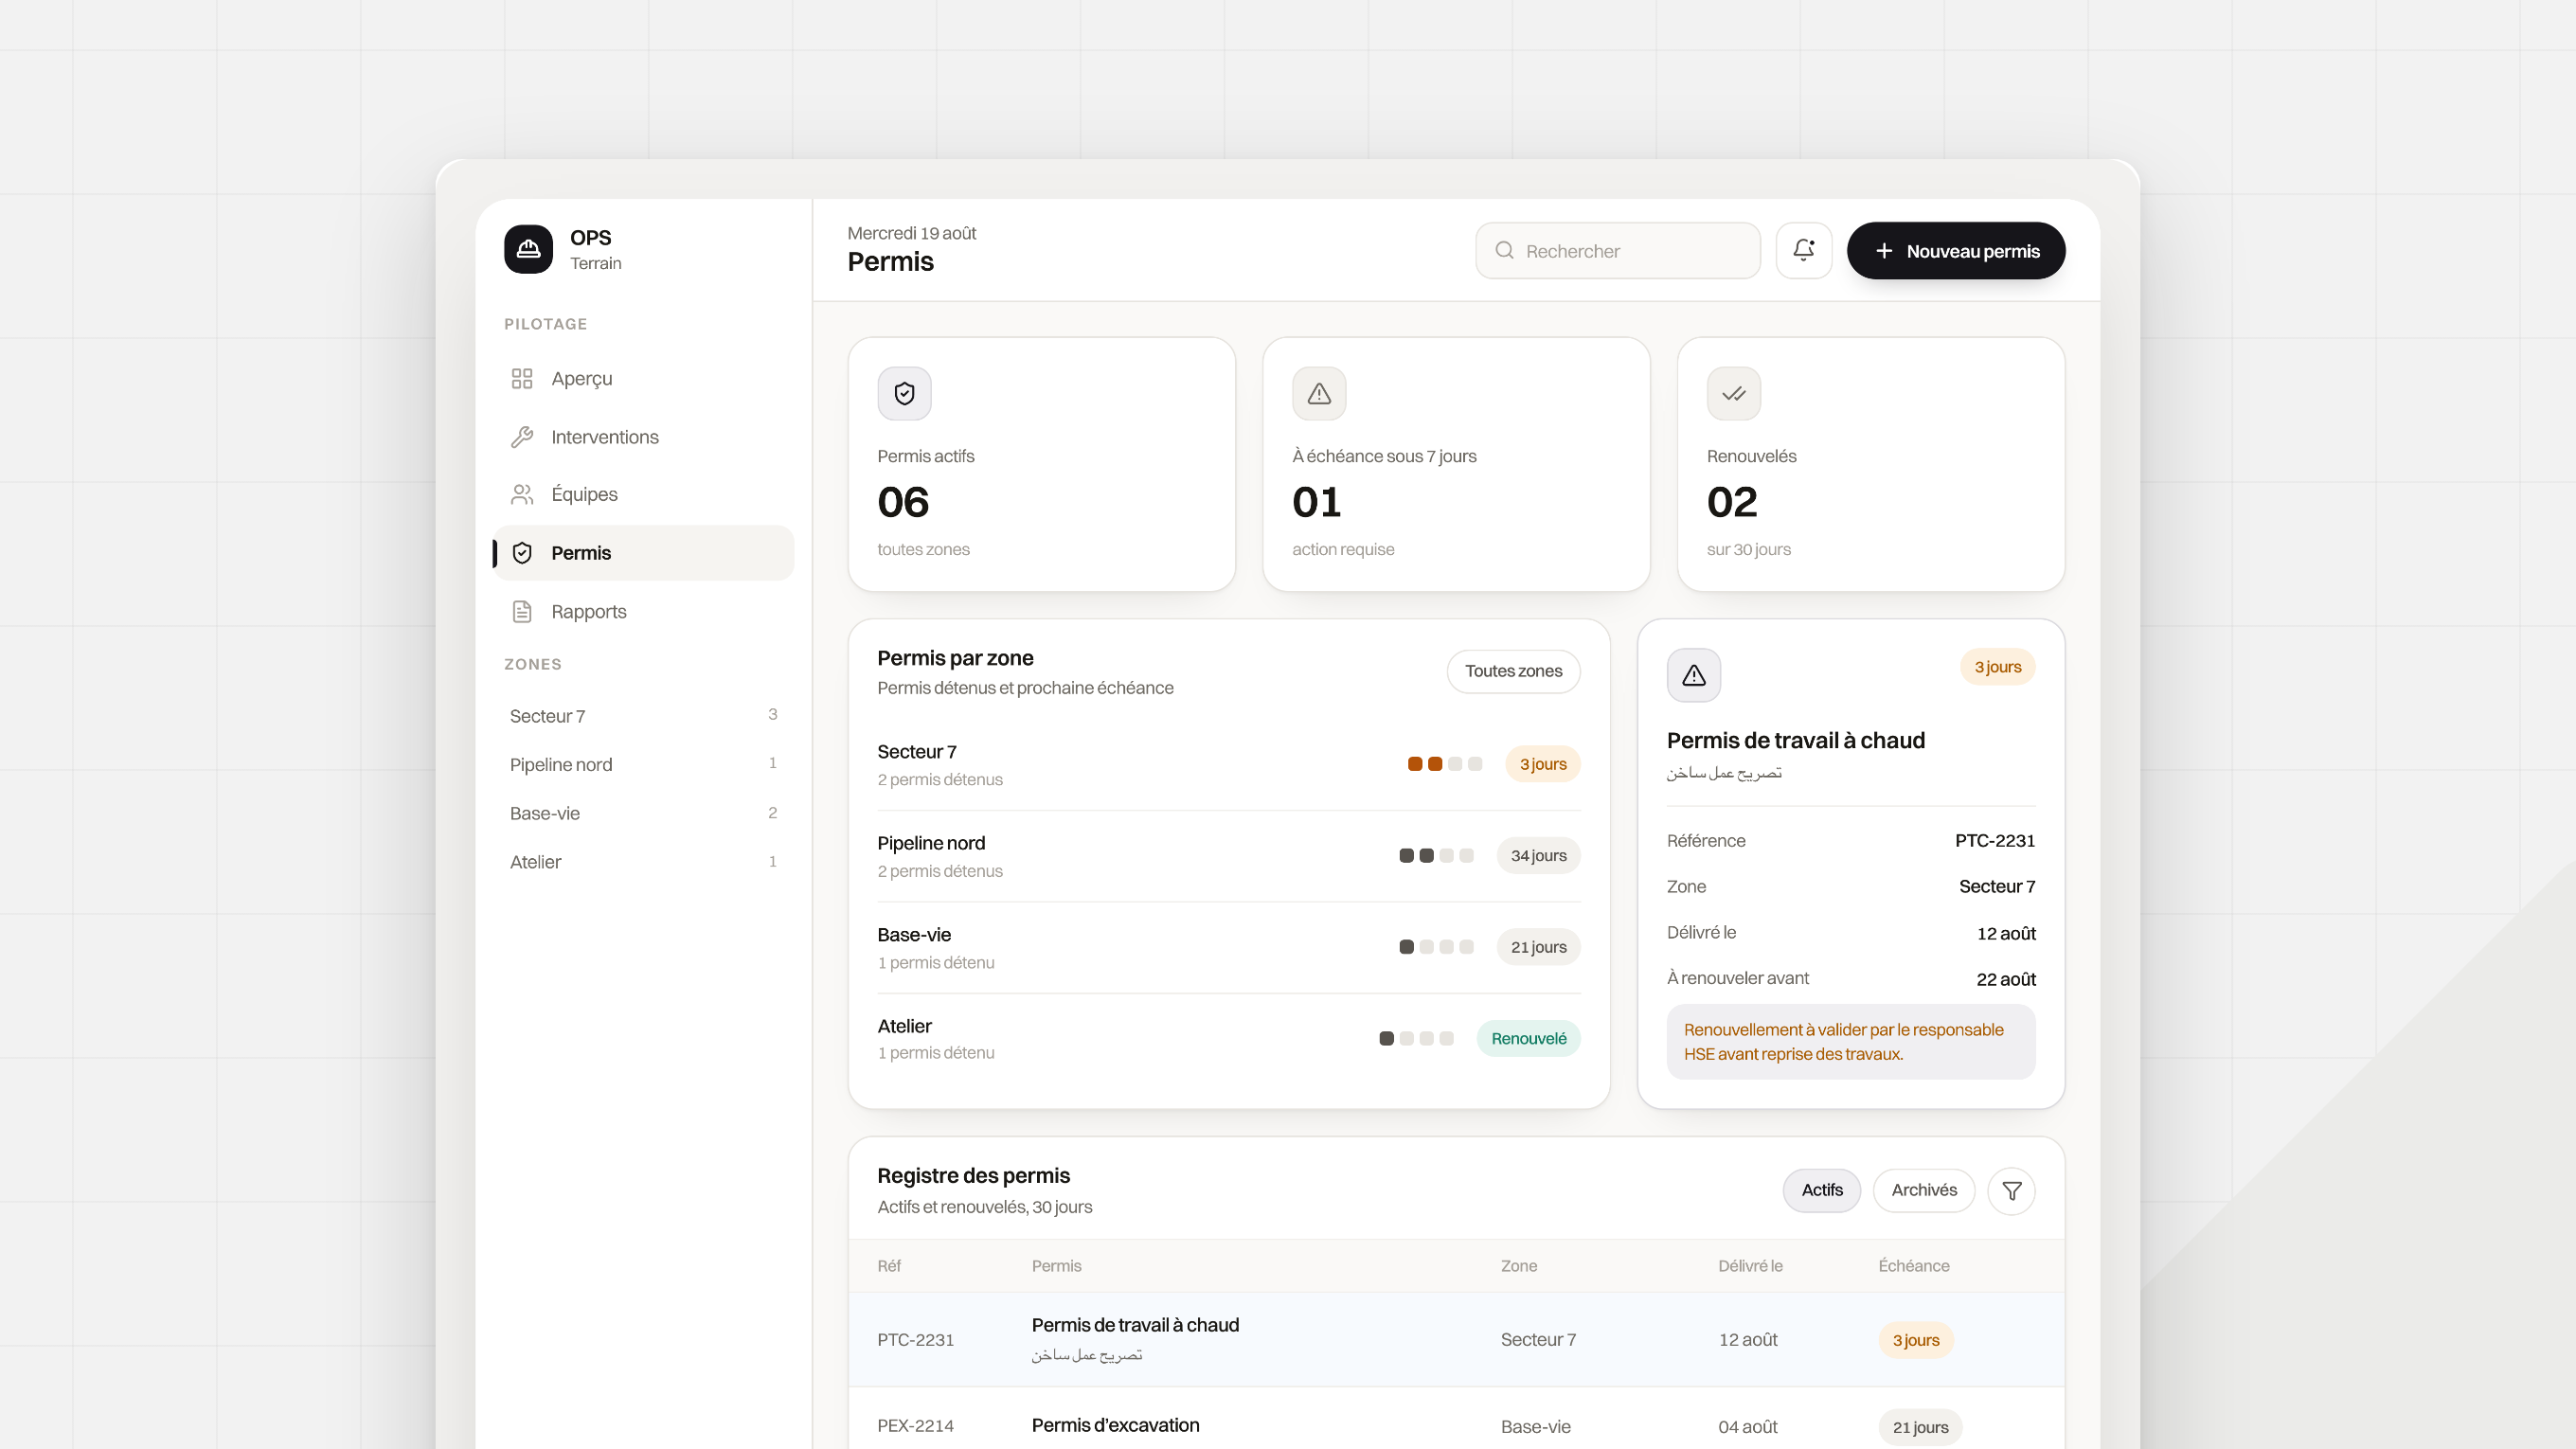Focus the Rechercher search field
Image resolution: width=2576 pixels, height=1449 pixels.
click(1618, 251)
